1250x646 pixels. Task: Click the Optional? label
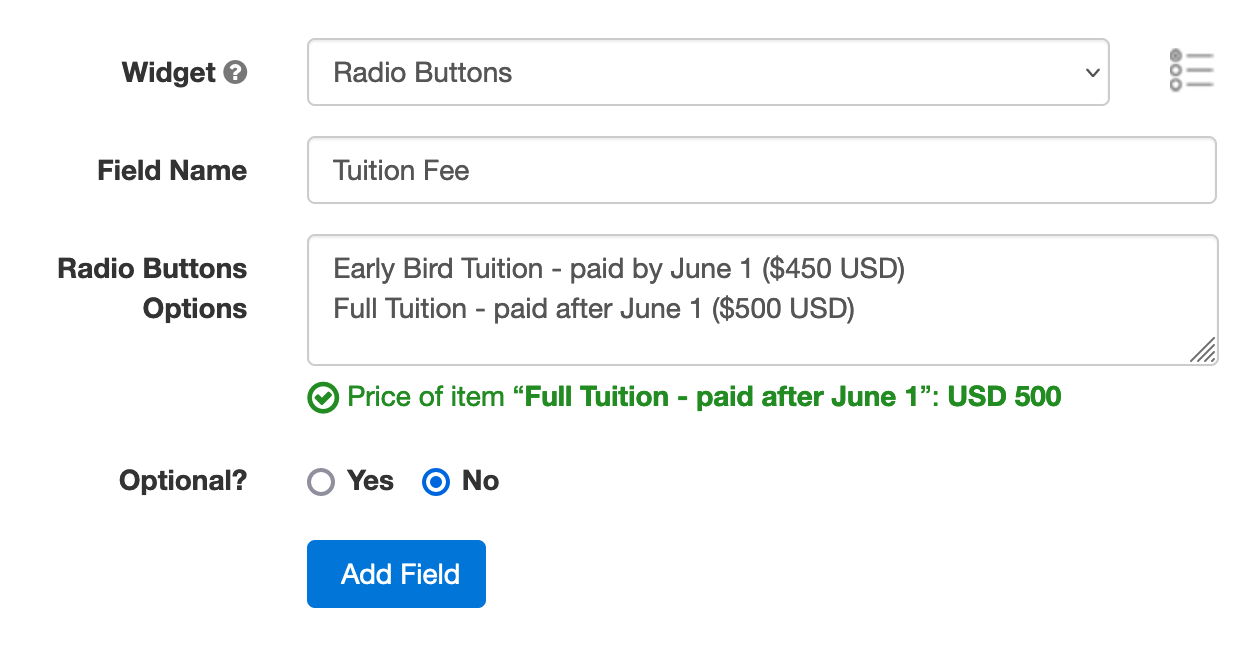click(183, 481)
